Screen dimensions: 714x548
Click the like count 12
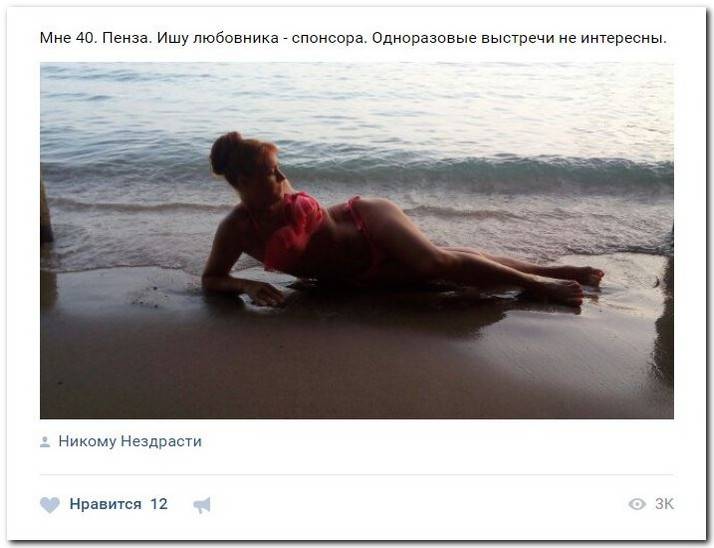[159, 504]
